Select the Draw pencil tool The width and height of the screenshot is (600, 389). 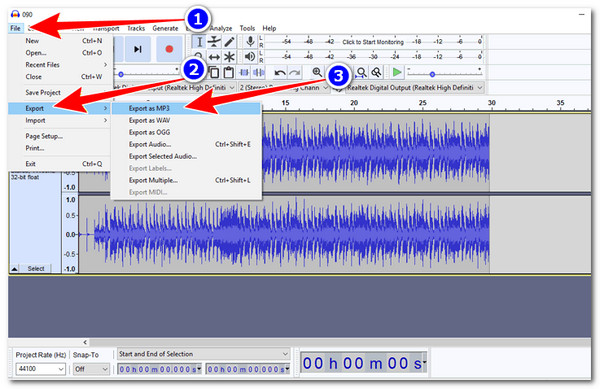tap(229, 42)
